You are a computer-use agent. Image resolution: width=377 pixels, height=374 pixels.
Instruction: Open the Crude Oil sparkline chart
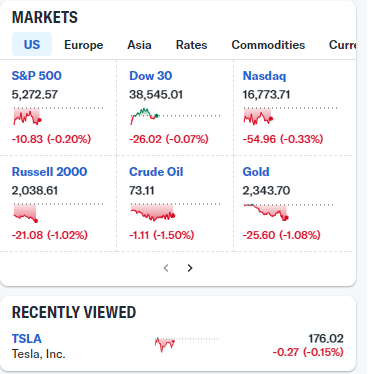point(175,212)
